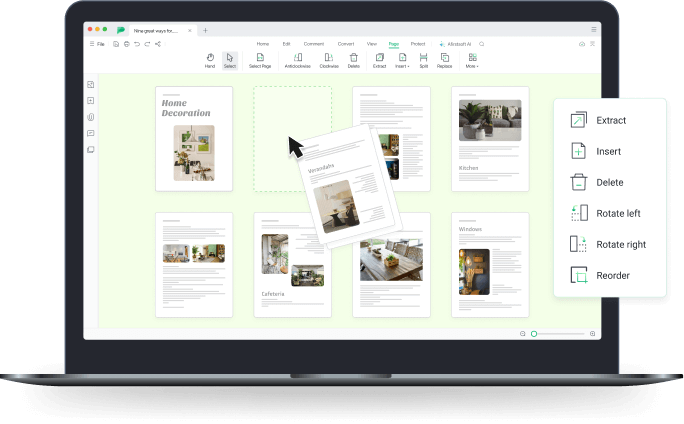Open the AI assistant button
The width and height of the screenshot is (684, 424).
coord(455,44)
